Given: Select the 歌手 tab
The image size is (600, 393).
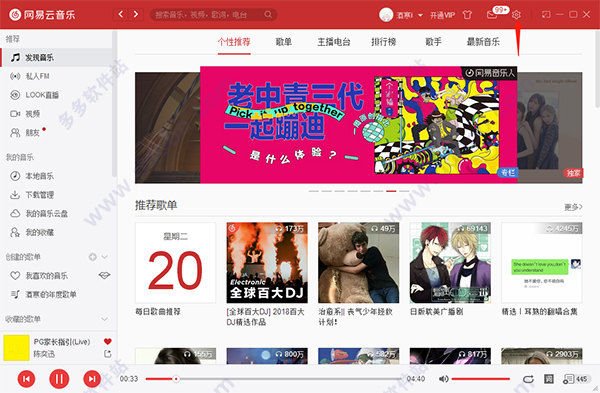Looking at the screenshot, I should [433, 42].
